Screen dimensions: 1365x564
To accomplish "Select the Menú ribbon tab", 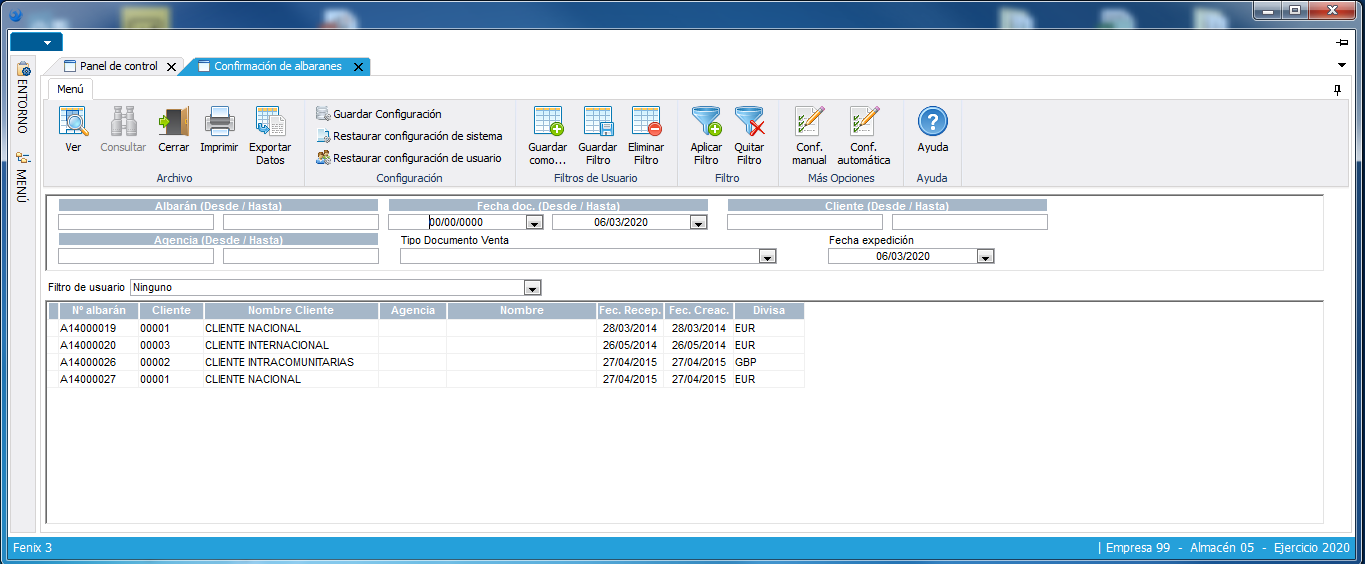I will pos(70,89).
